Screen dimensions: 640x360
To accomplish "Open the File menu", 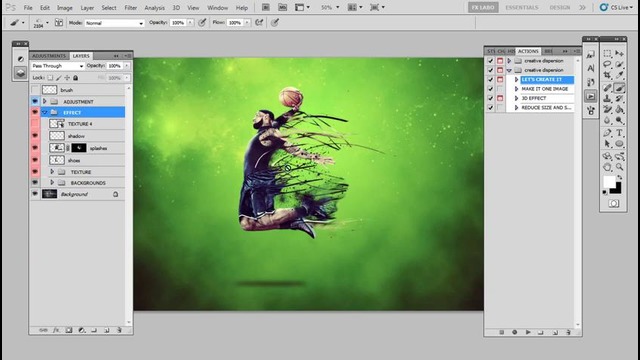I will tap(28, 8).
